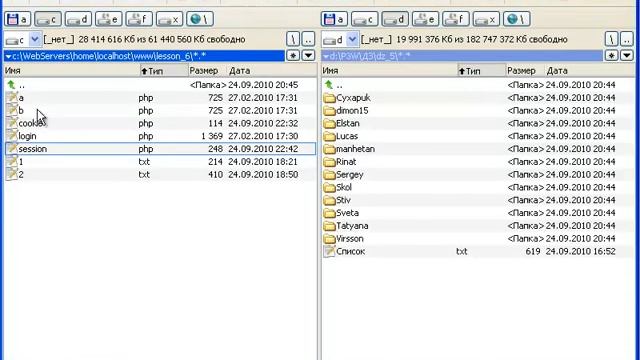Sort right panel by Дата column

pyautogui.click(x=589, y=71)
